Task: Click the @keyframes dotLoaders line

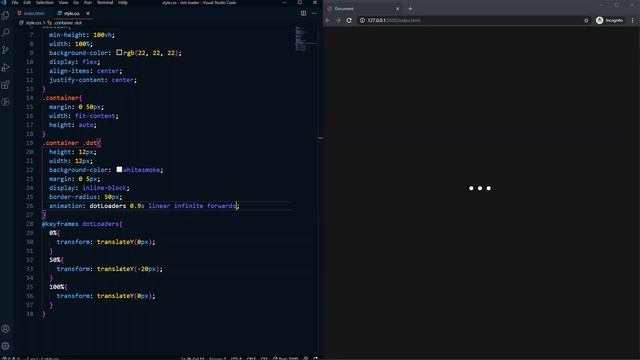Action: (x=82, y=224)
